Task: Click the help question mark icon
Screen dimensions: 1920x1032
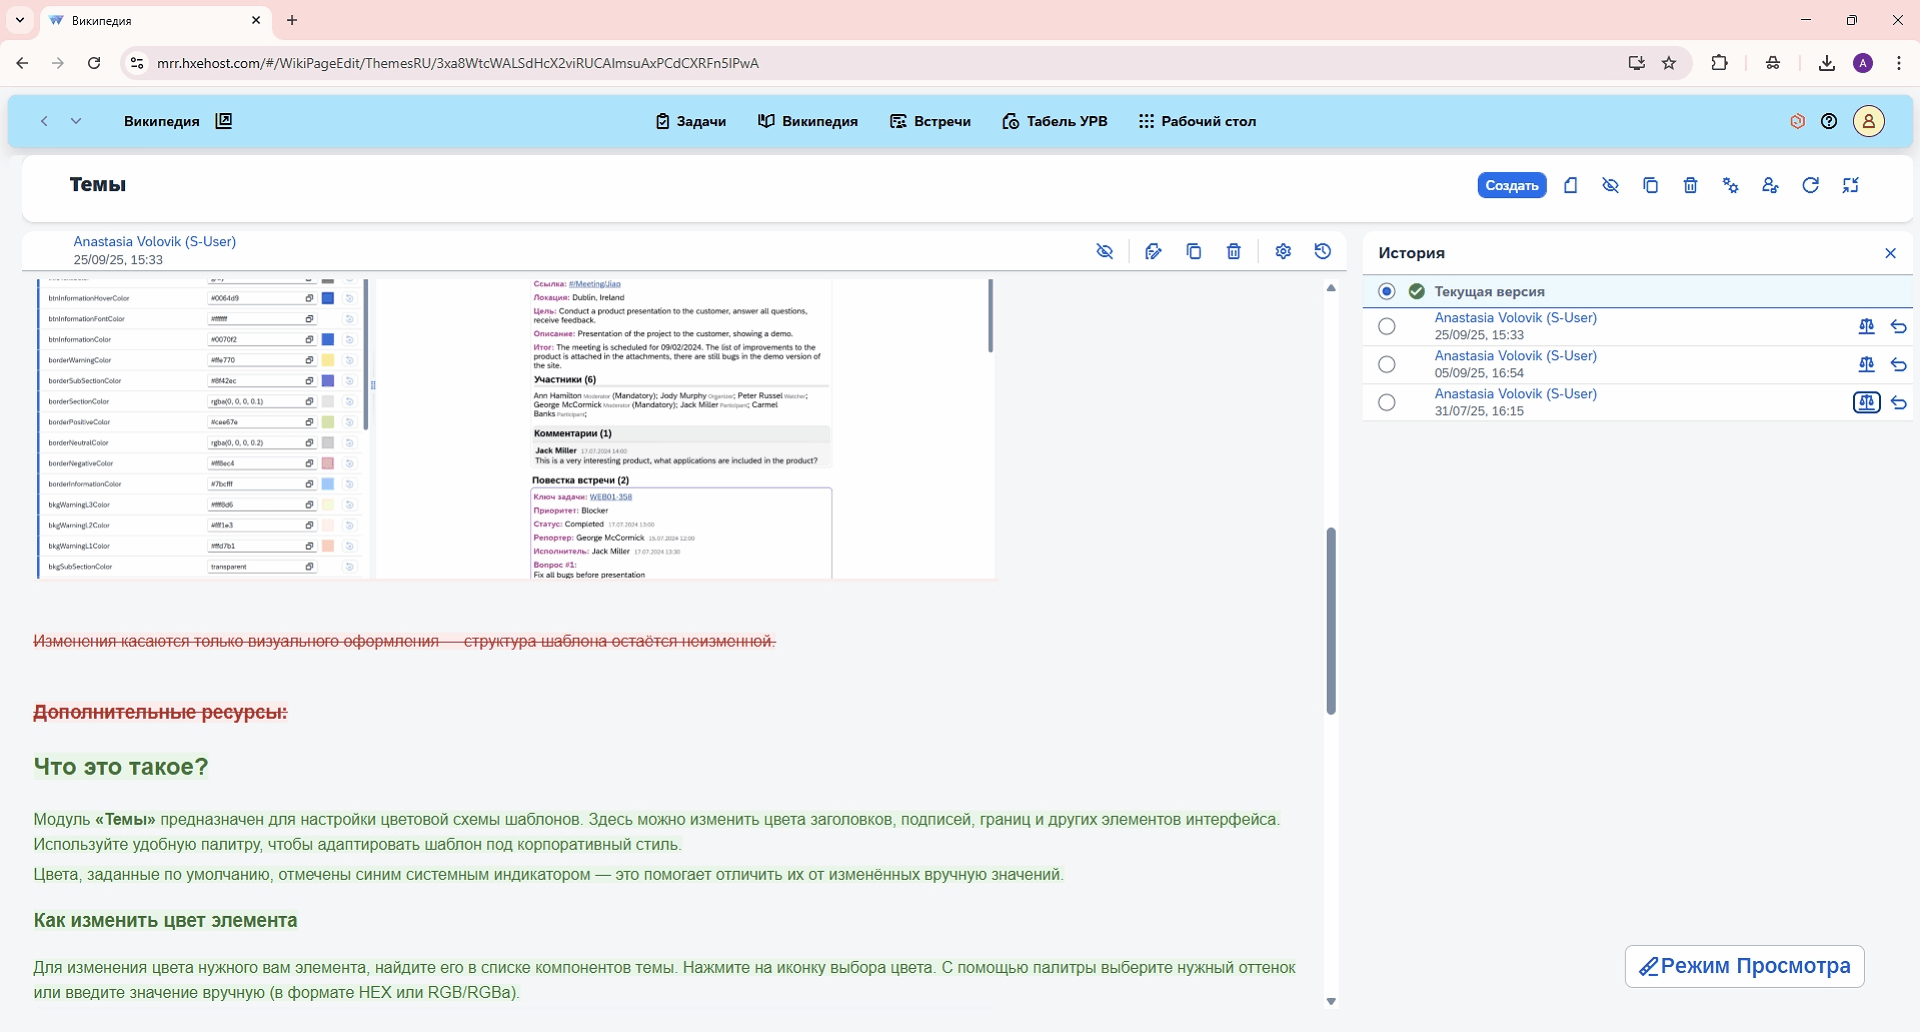Action: tap(1829, 122)
